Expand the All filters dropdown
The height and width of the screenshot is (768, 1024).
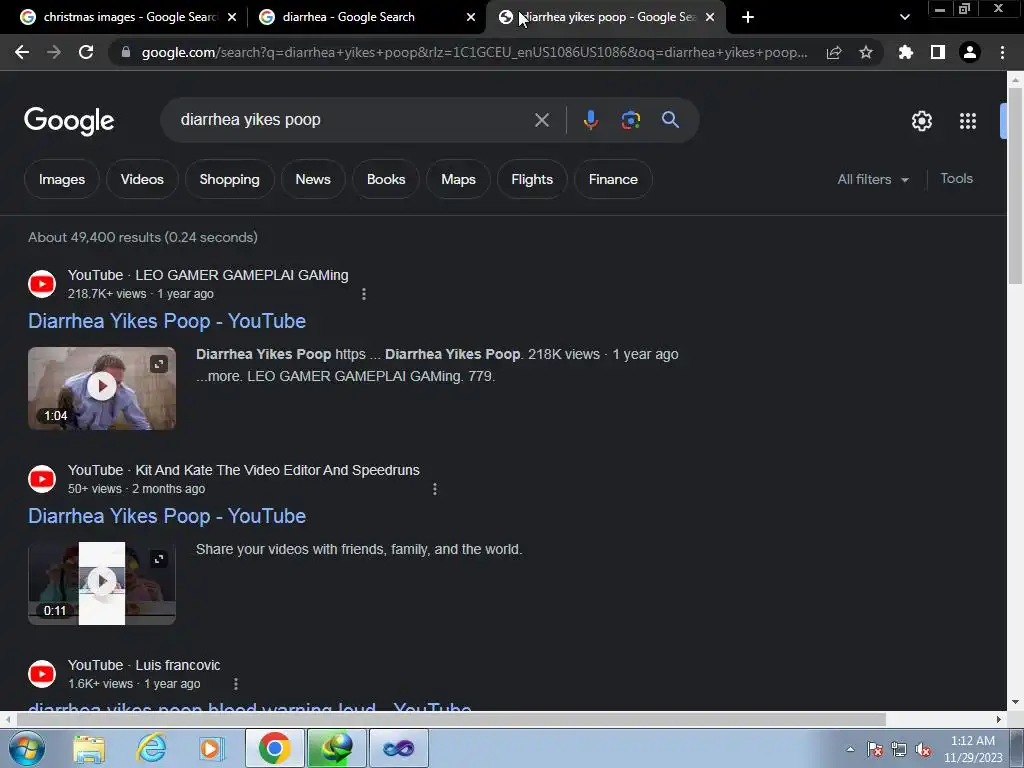873,180
